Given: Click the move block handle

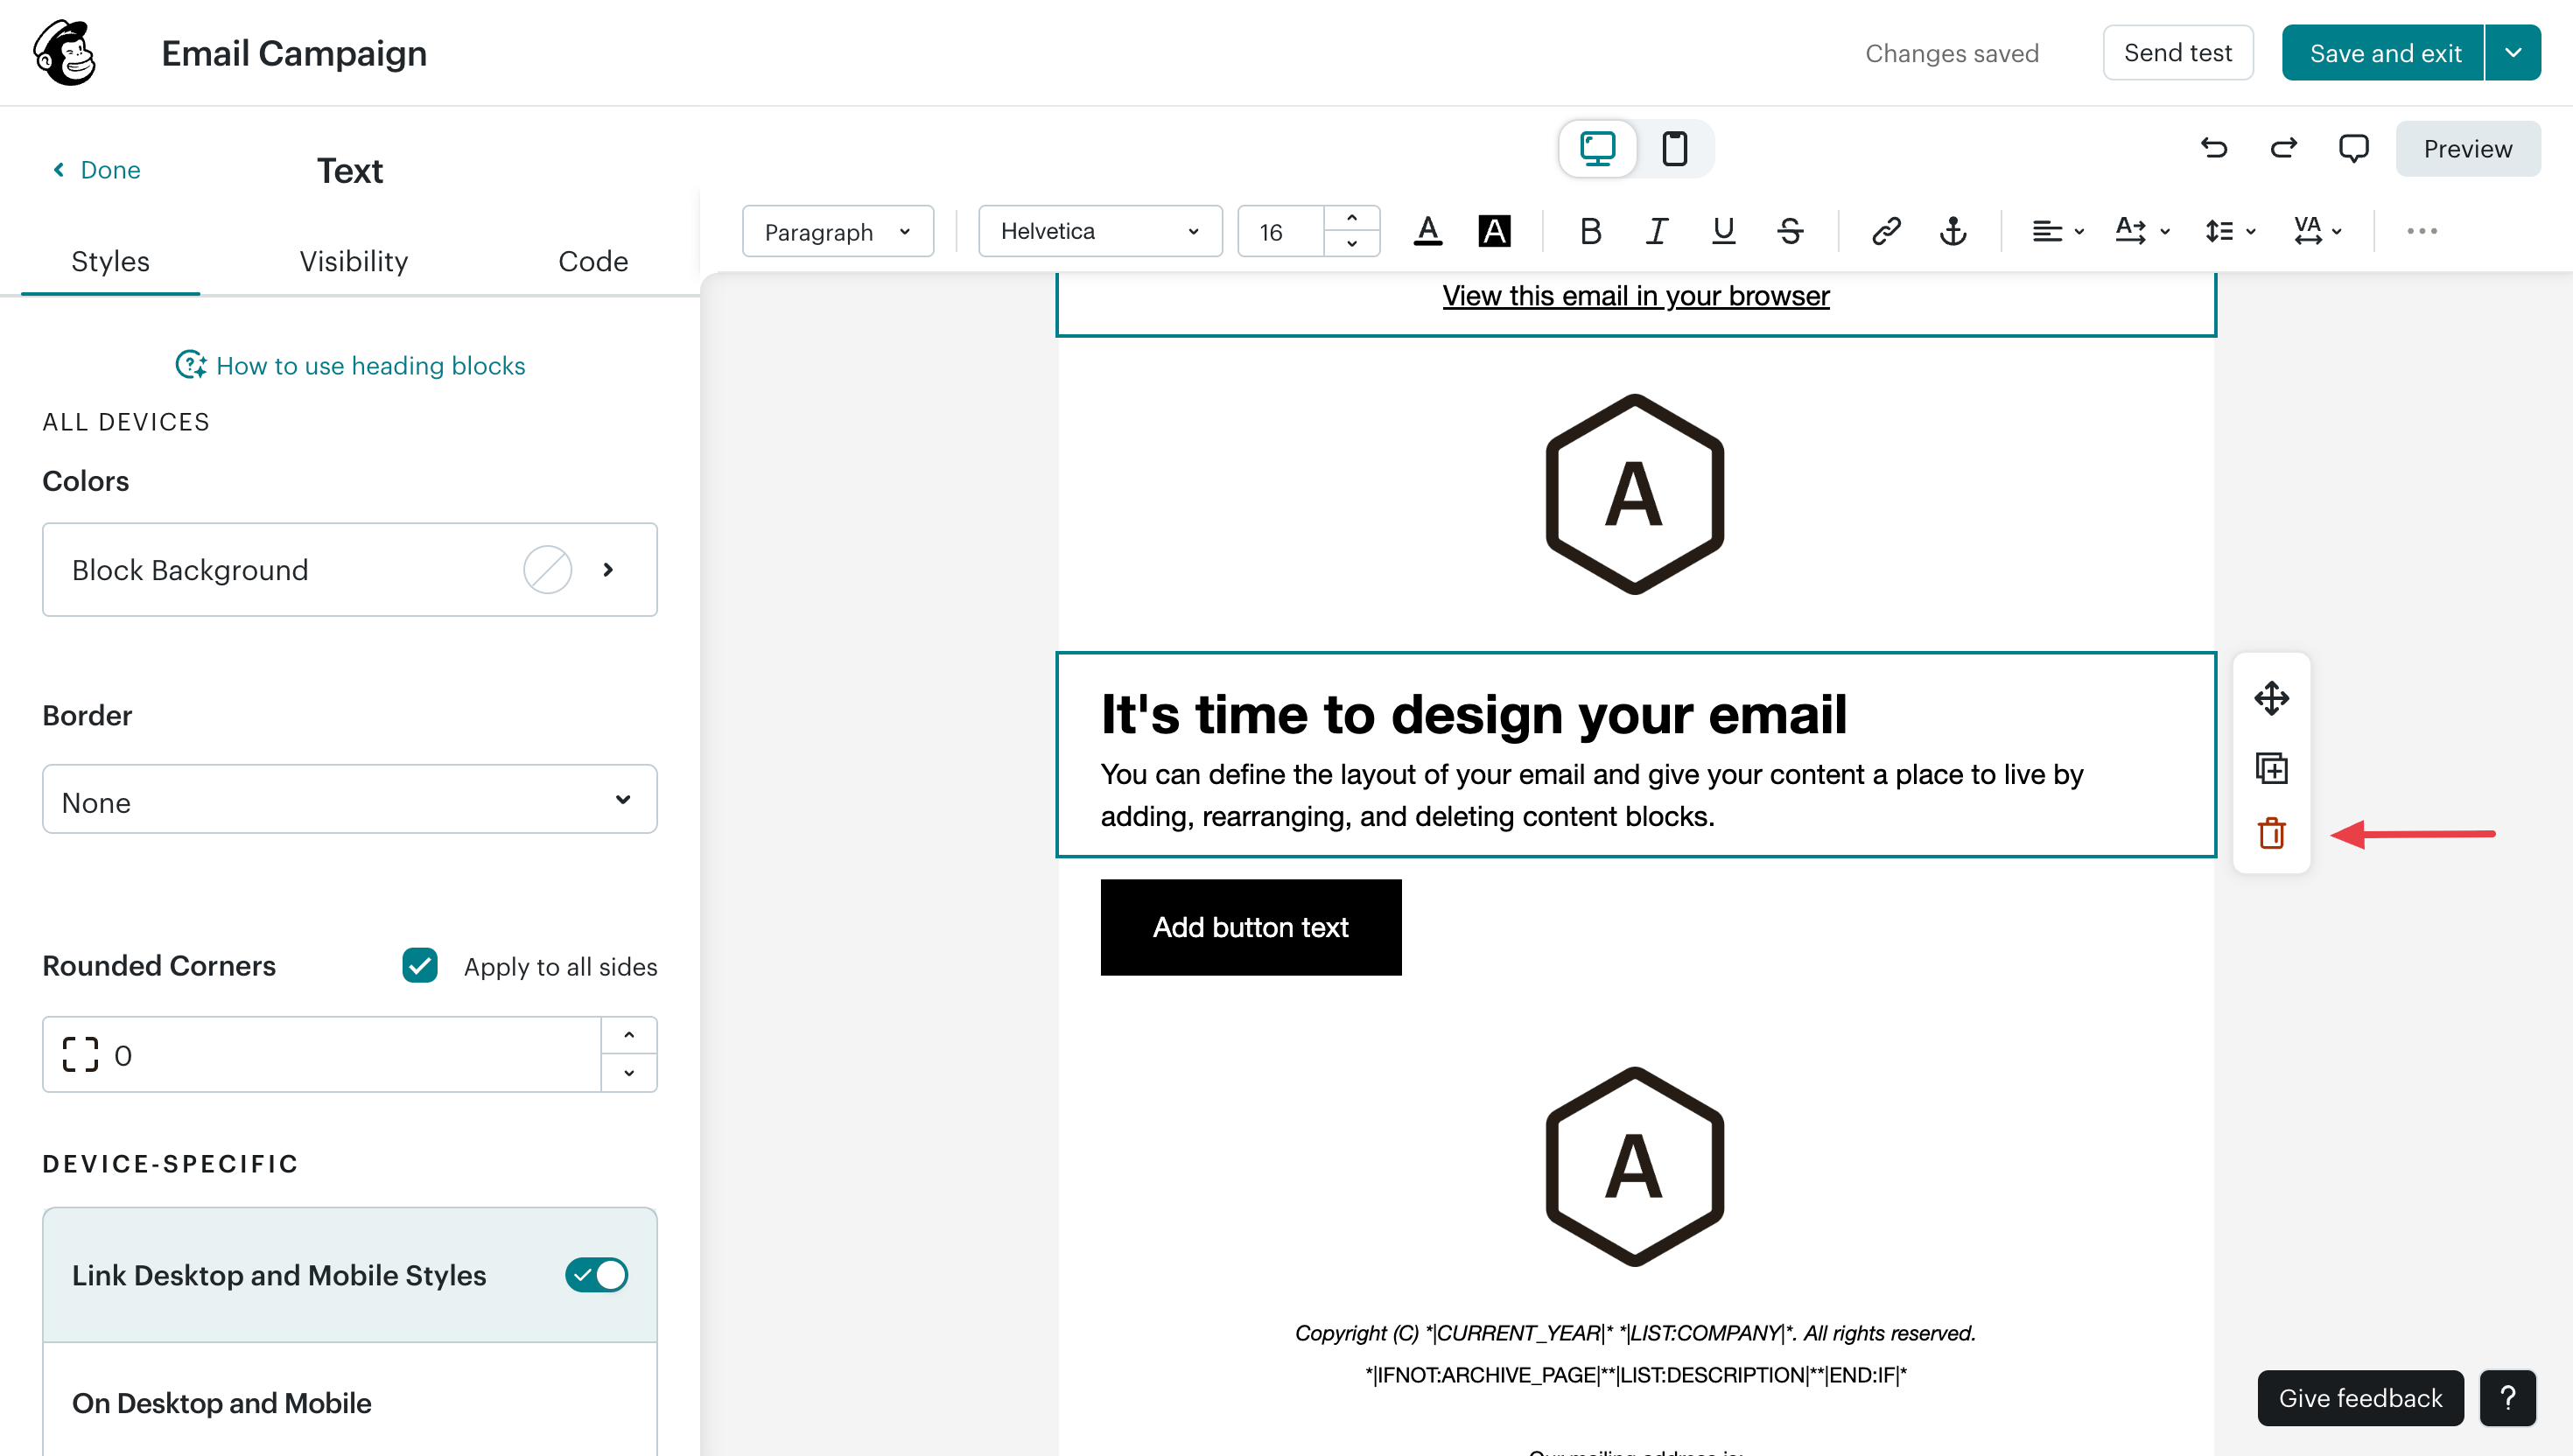Looking at the screenshot, I should [x=2271, y=698].
